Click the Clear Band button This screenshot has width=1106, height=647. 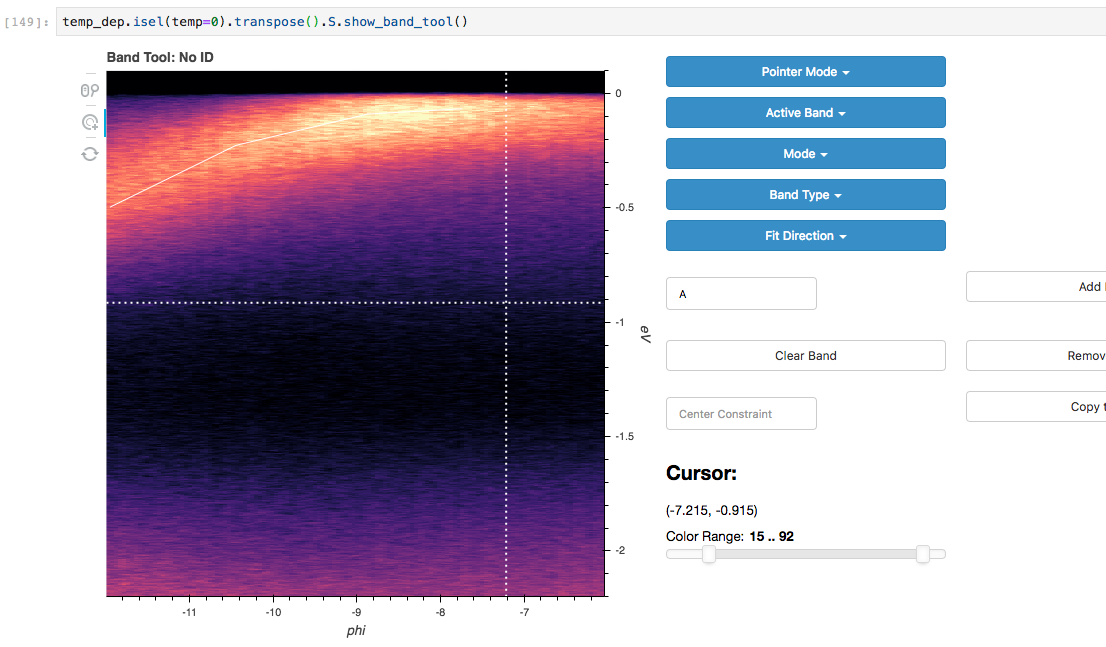point(806,356)
